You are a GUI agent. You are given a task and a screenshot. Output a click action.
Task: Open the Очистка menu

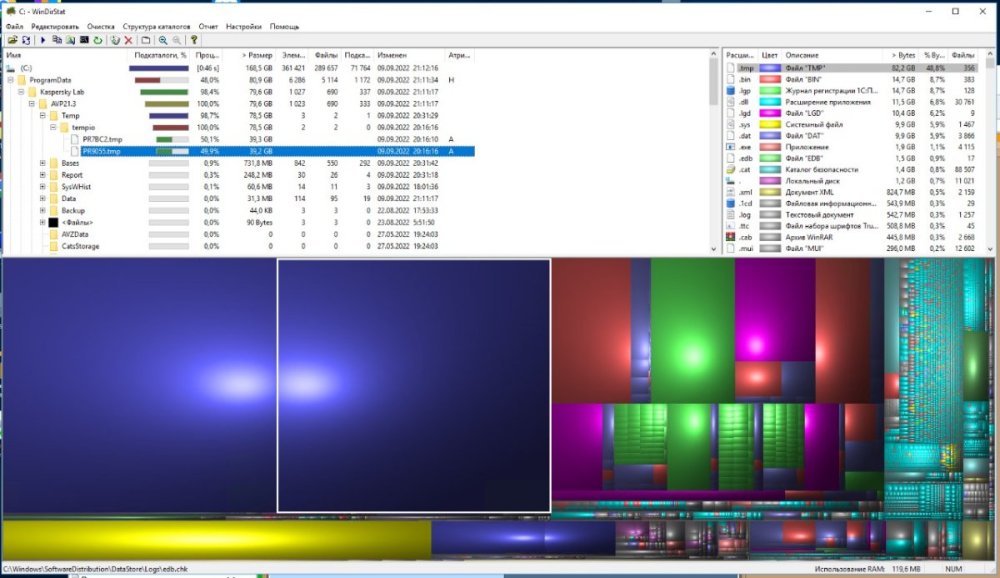(100, 26)
